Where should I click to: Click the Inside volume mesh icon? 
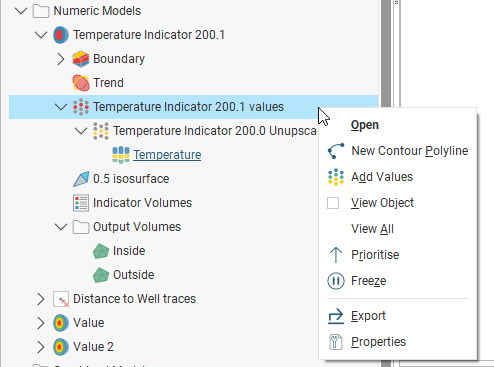pyautogui.click(x=101, y=251)
